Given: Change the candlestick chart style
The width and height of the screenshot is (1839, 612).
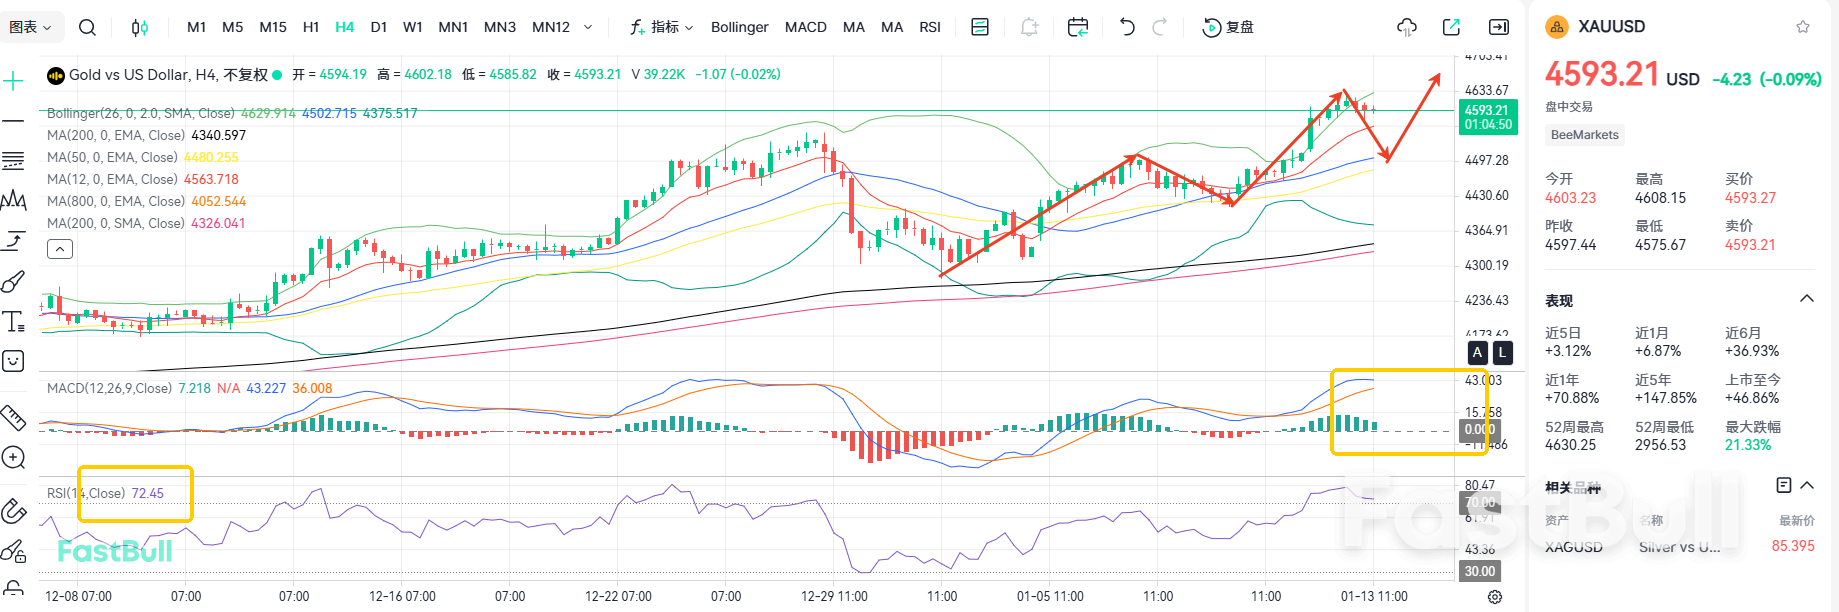Looking at the screenshot, I should [140, 27].
